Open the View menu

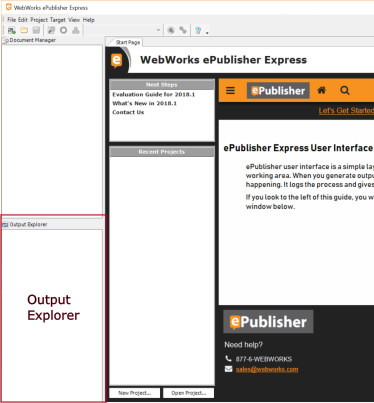(x=74, y=20)
